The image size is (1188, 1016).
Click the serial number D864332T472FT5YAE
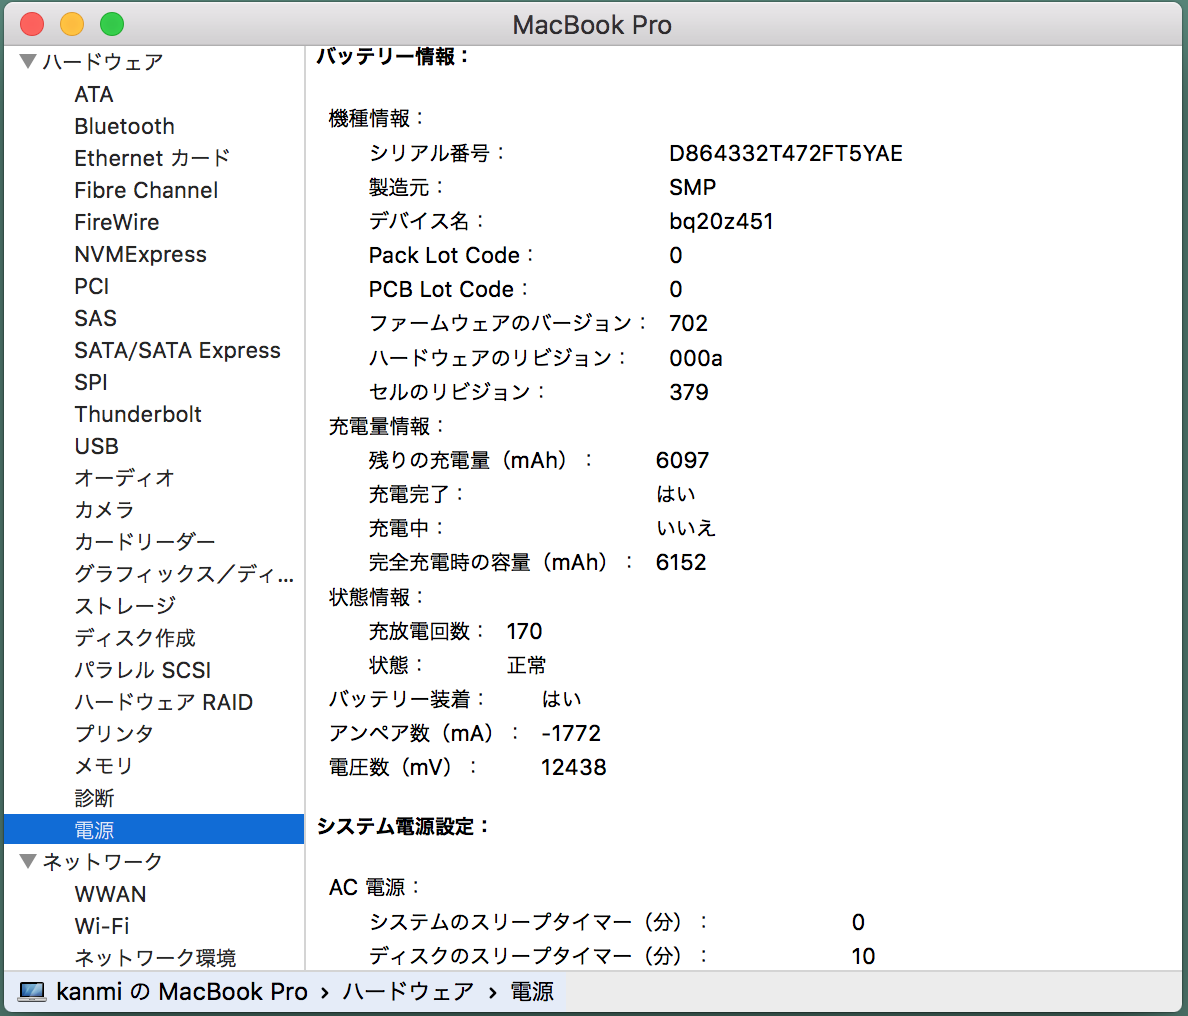(786, 153)
